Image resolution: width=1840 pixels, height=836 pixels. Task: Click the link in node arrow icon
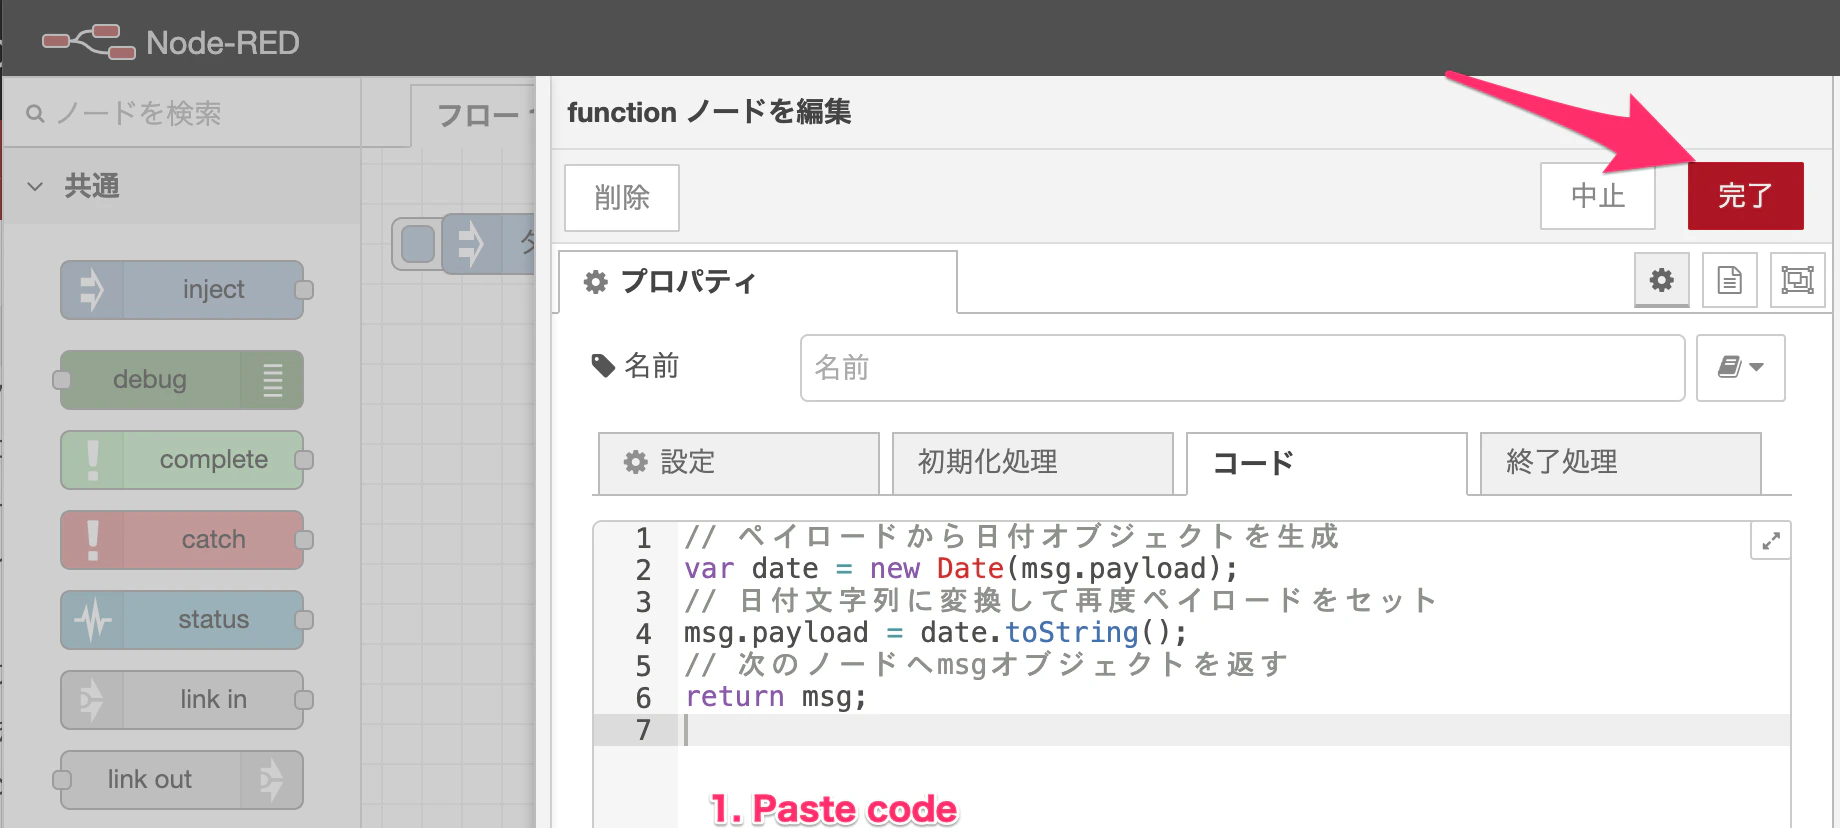(92, 700)
